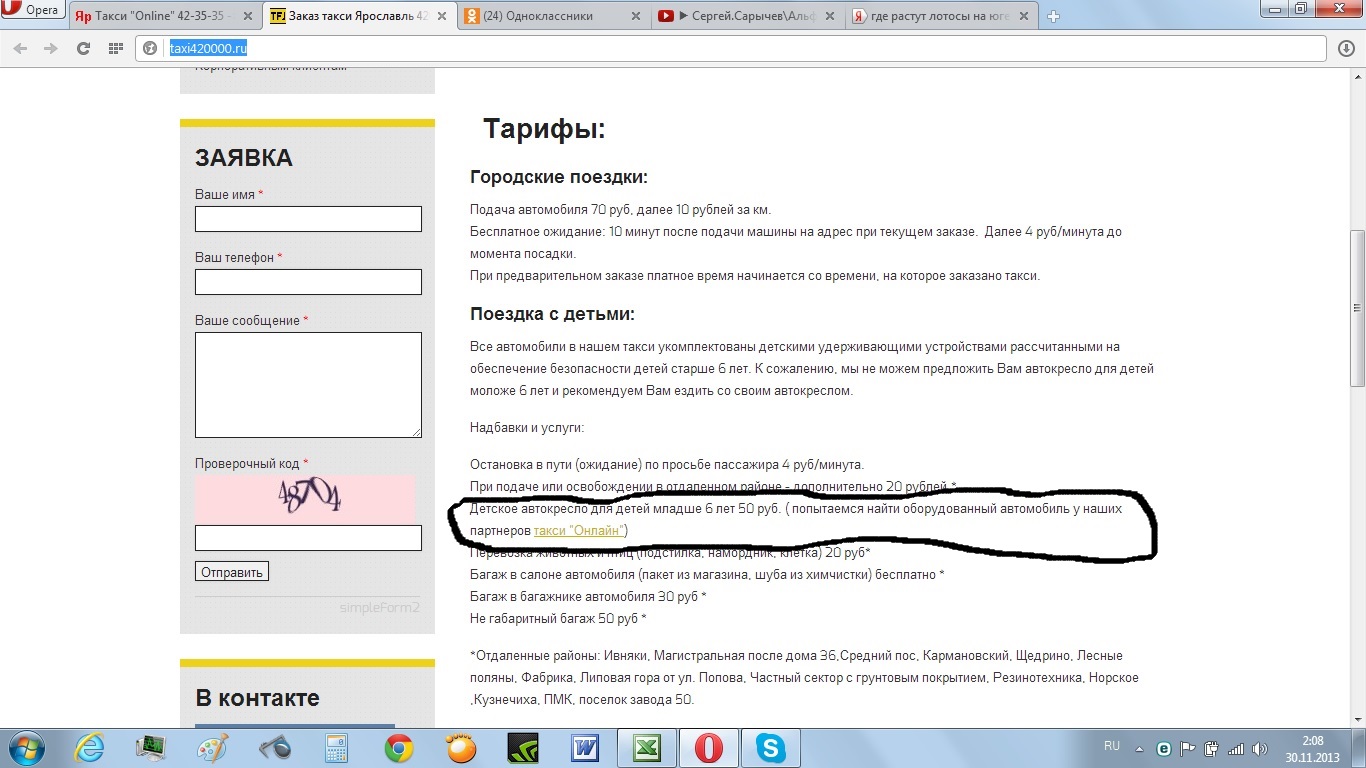The height and width of the screenshot is (768, 1366).
Task: Click the Поездка с детьми: heading
Action: tap(552, 314)
